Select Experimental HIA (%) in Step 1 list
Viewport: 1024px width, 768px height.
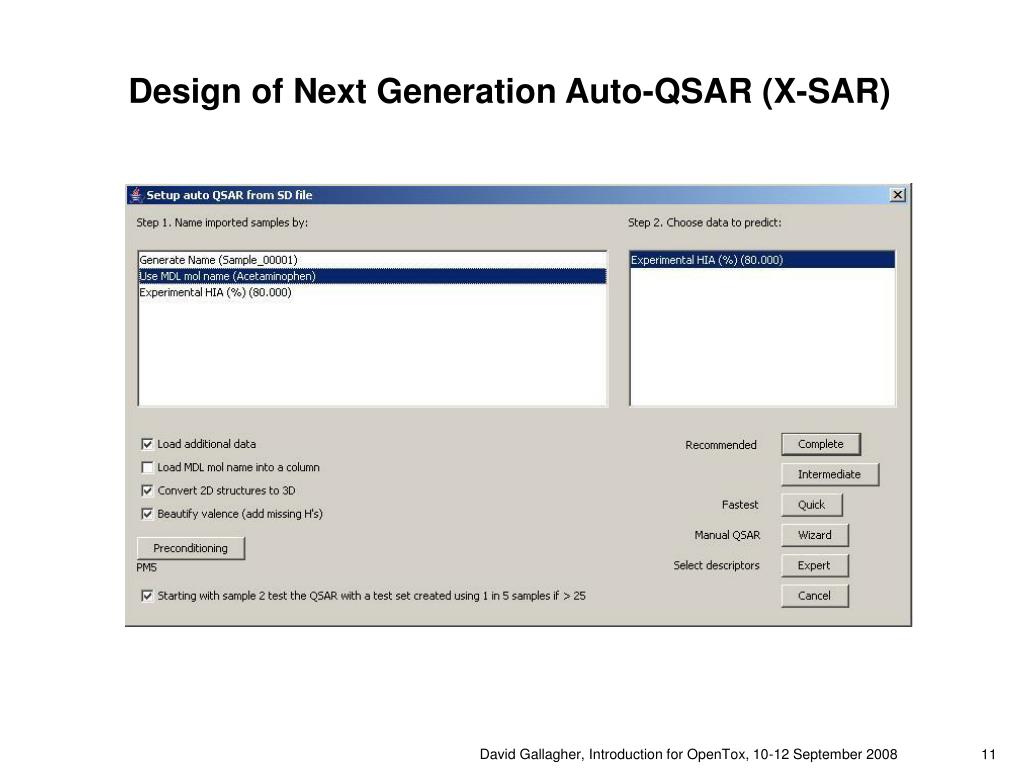click(372, 293)
